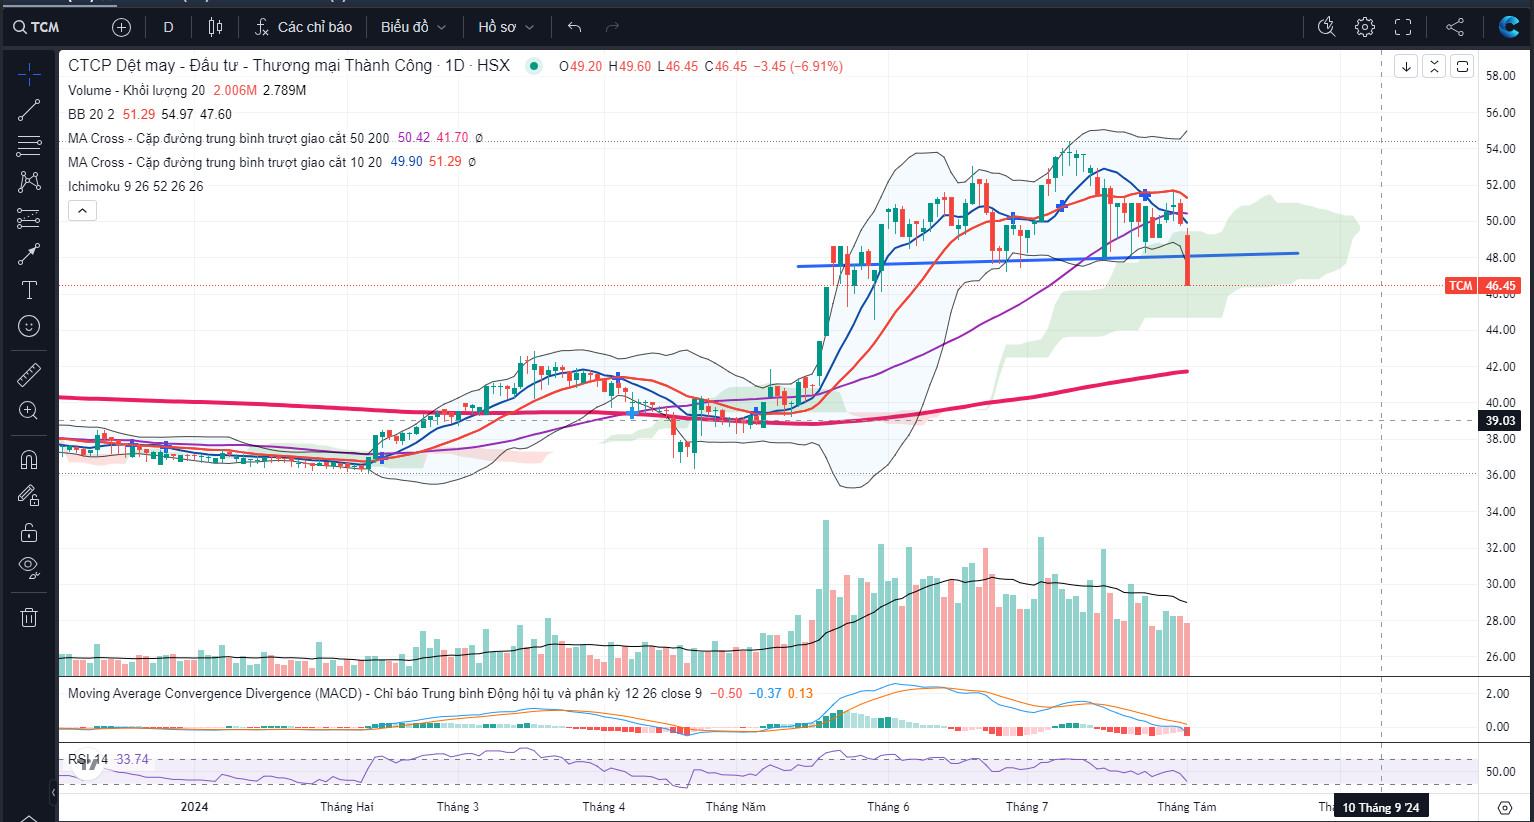
Task: Select the ruler measure tool
Action: [29, 375]
